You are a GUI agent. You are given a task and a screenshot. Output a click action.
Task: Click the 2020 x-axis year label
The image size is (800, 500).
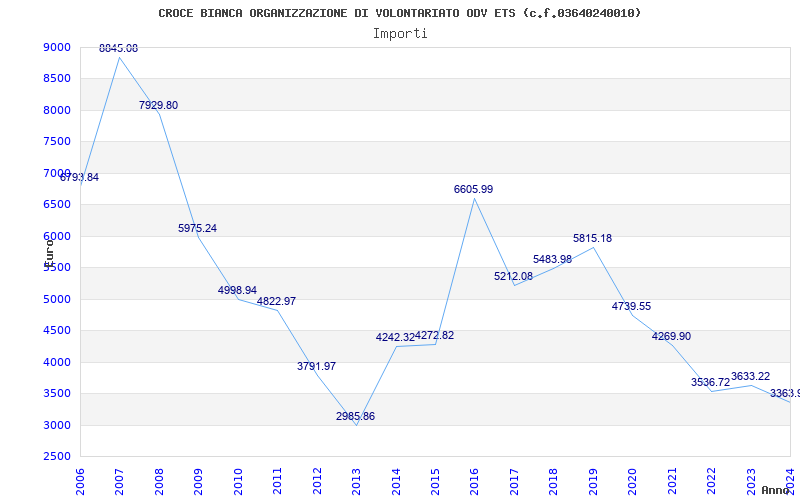633,481
